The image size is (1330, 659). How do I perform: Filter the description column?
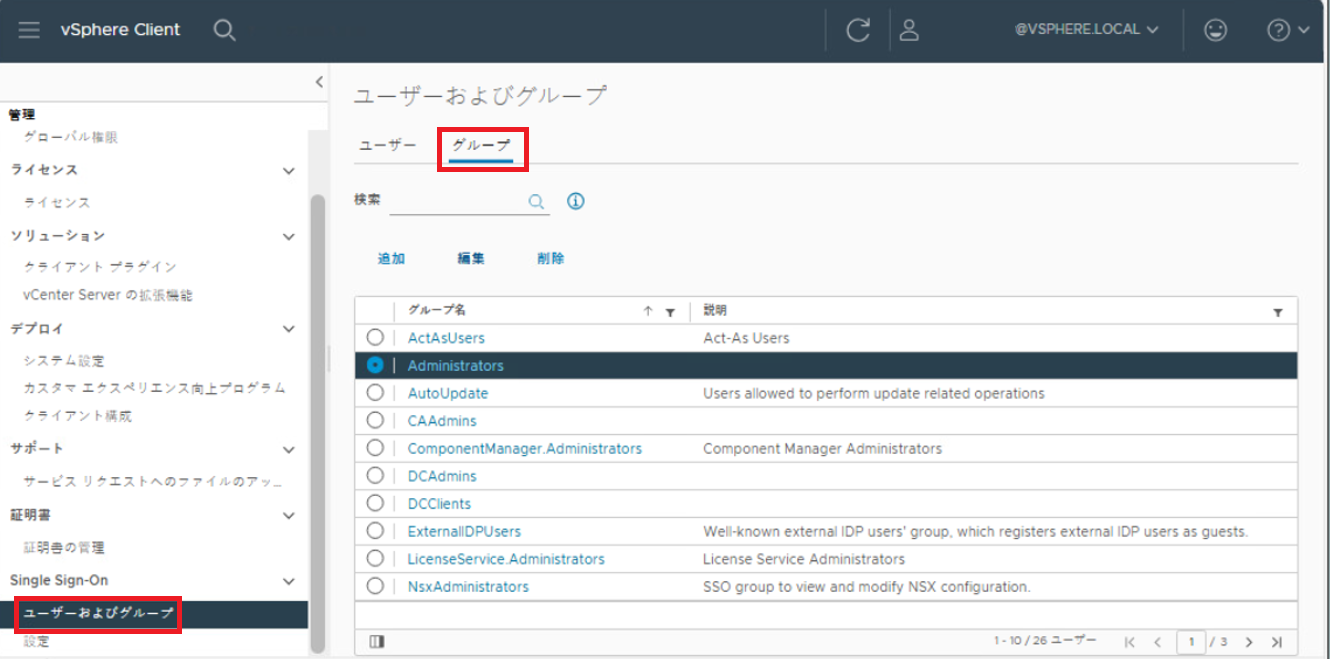click(1278, 312)
